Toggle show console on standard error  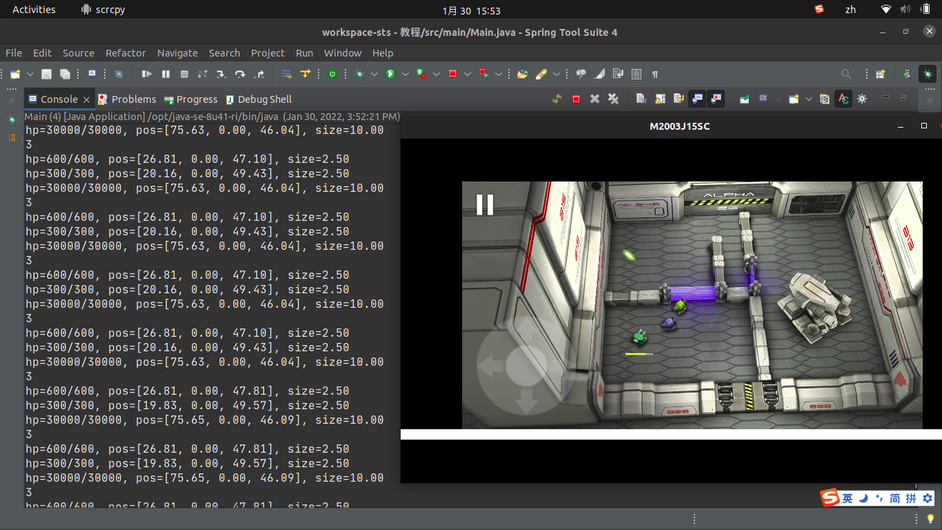point(716,99)
